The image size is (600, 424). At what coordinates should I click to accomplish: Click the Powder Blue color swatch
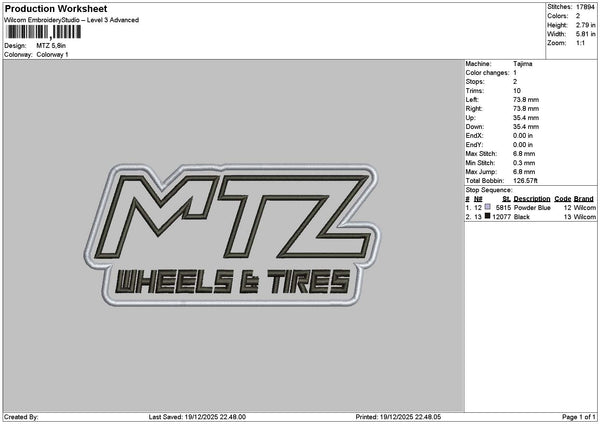(x=488, y=207)
